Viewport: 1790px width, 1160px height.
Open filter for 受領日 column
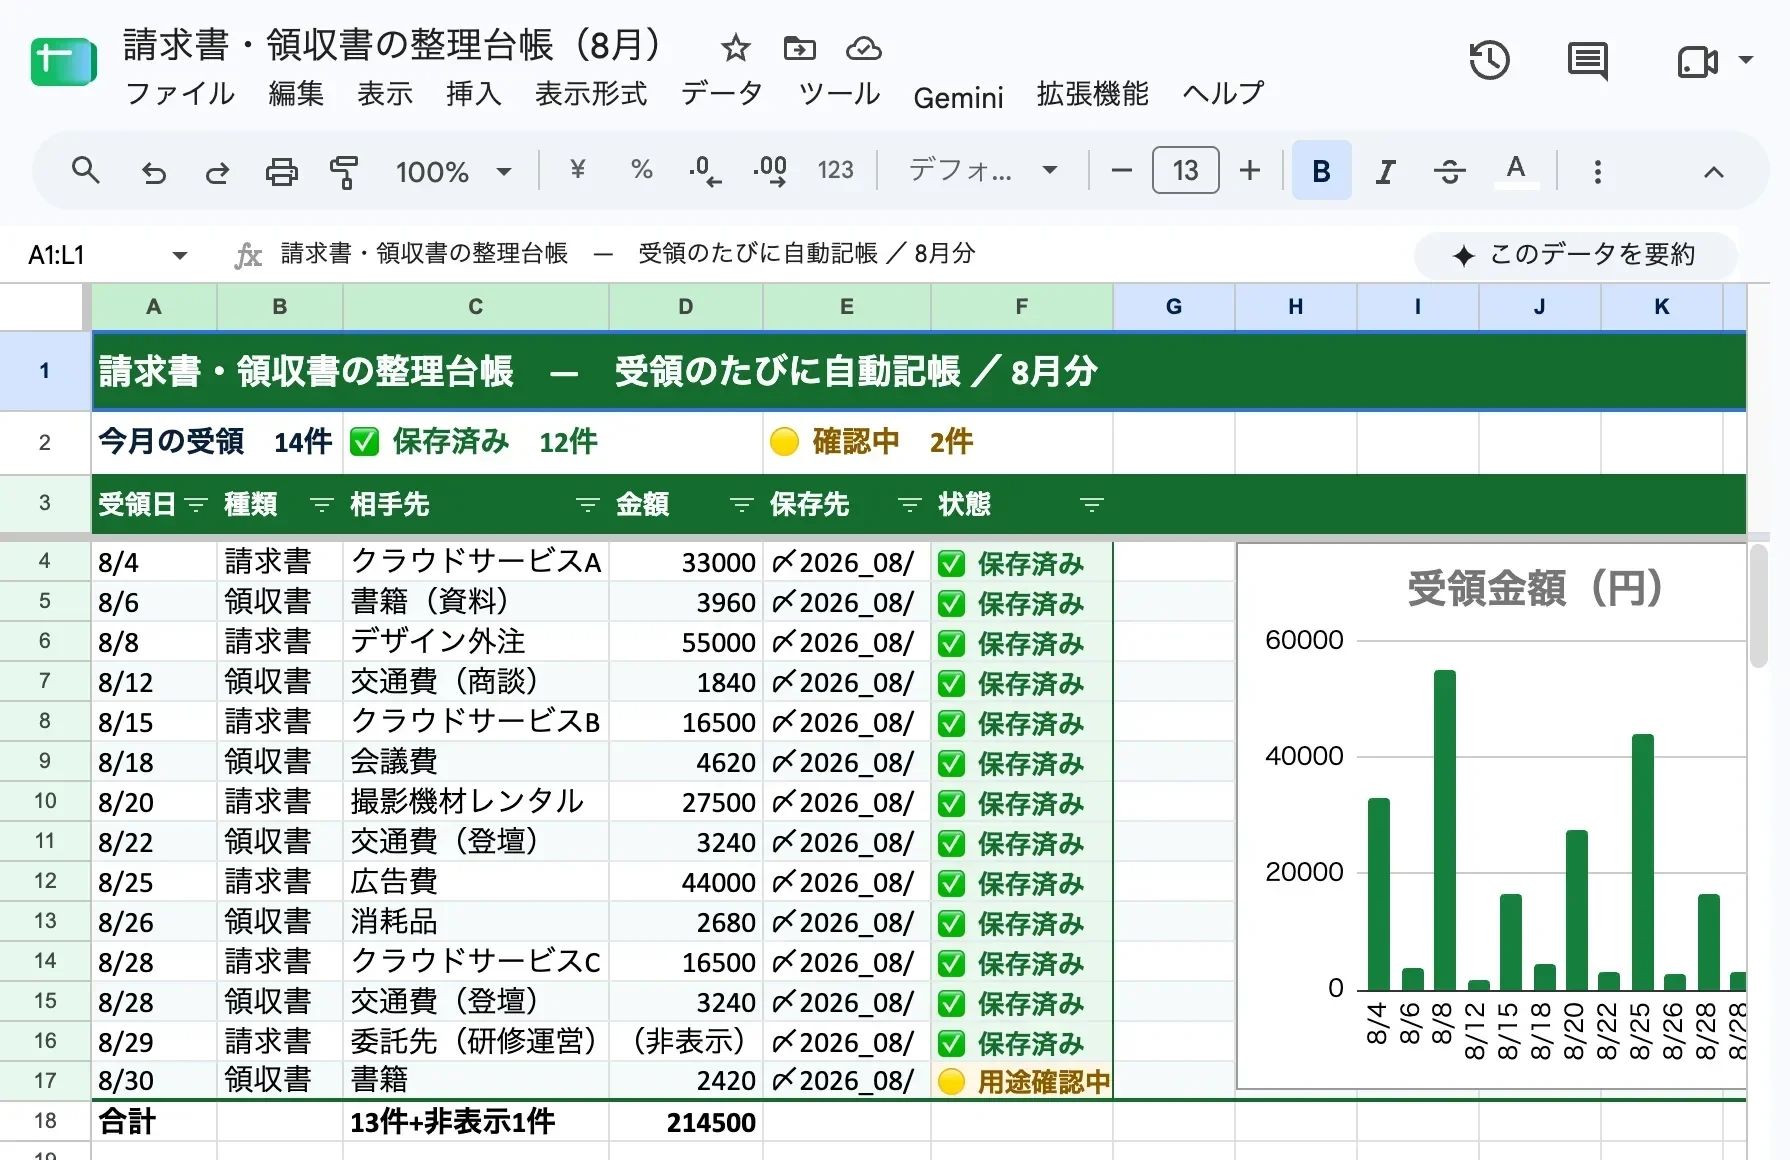[196, 505]
